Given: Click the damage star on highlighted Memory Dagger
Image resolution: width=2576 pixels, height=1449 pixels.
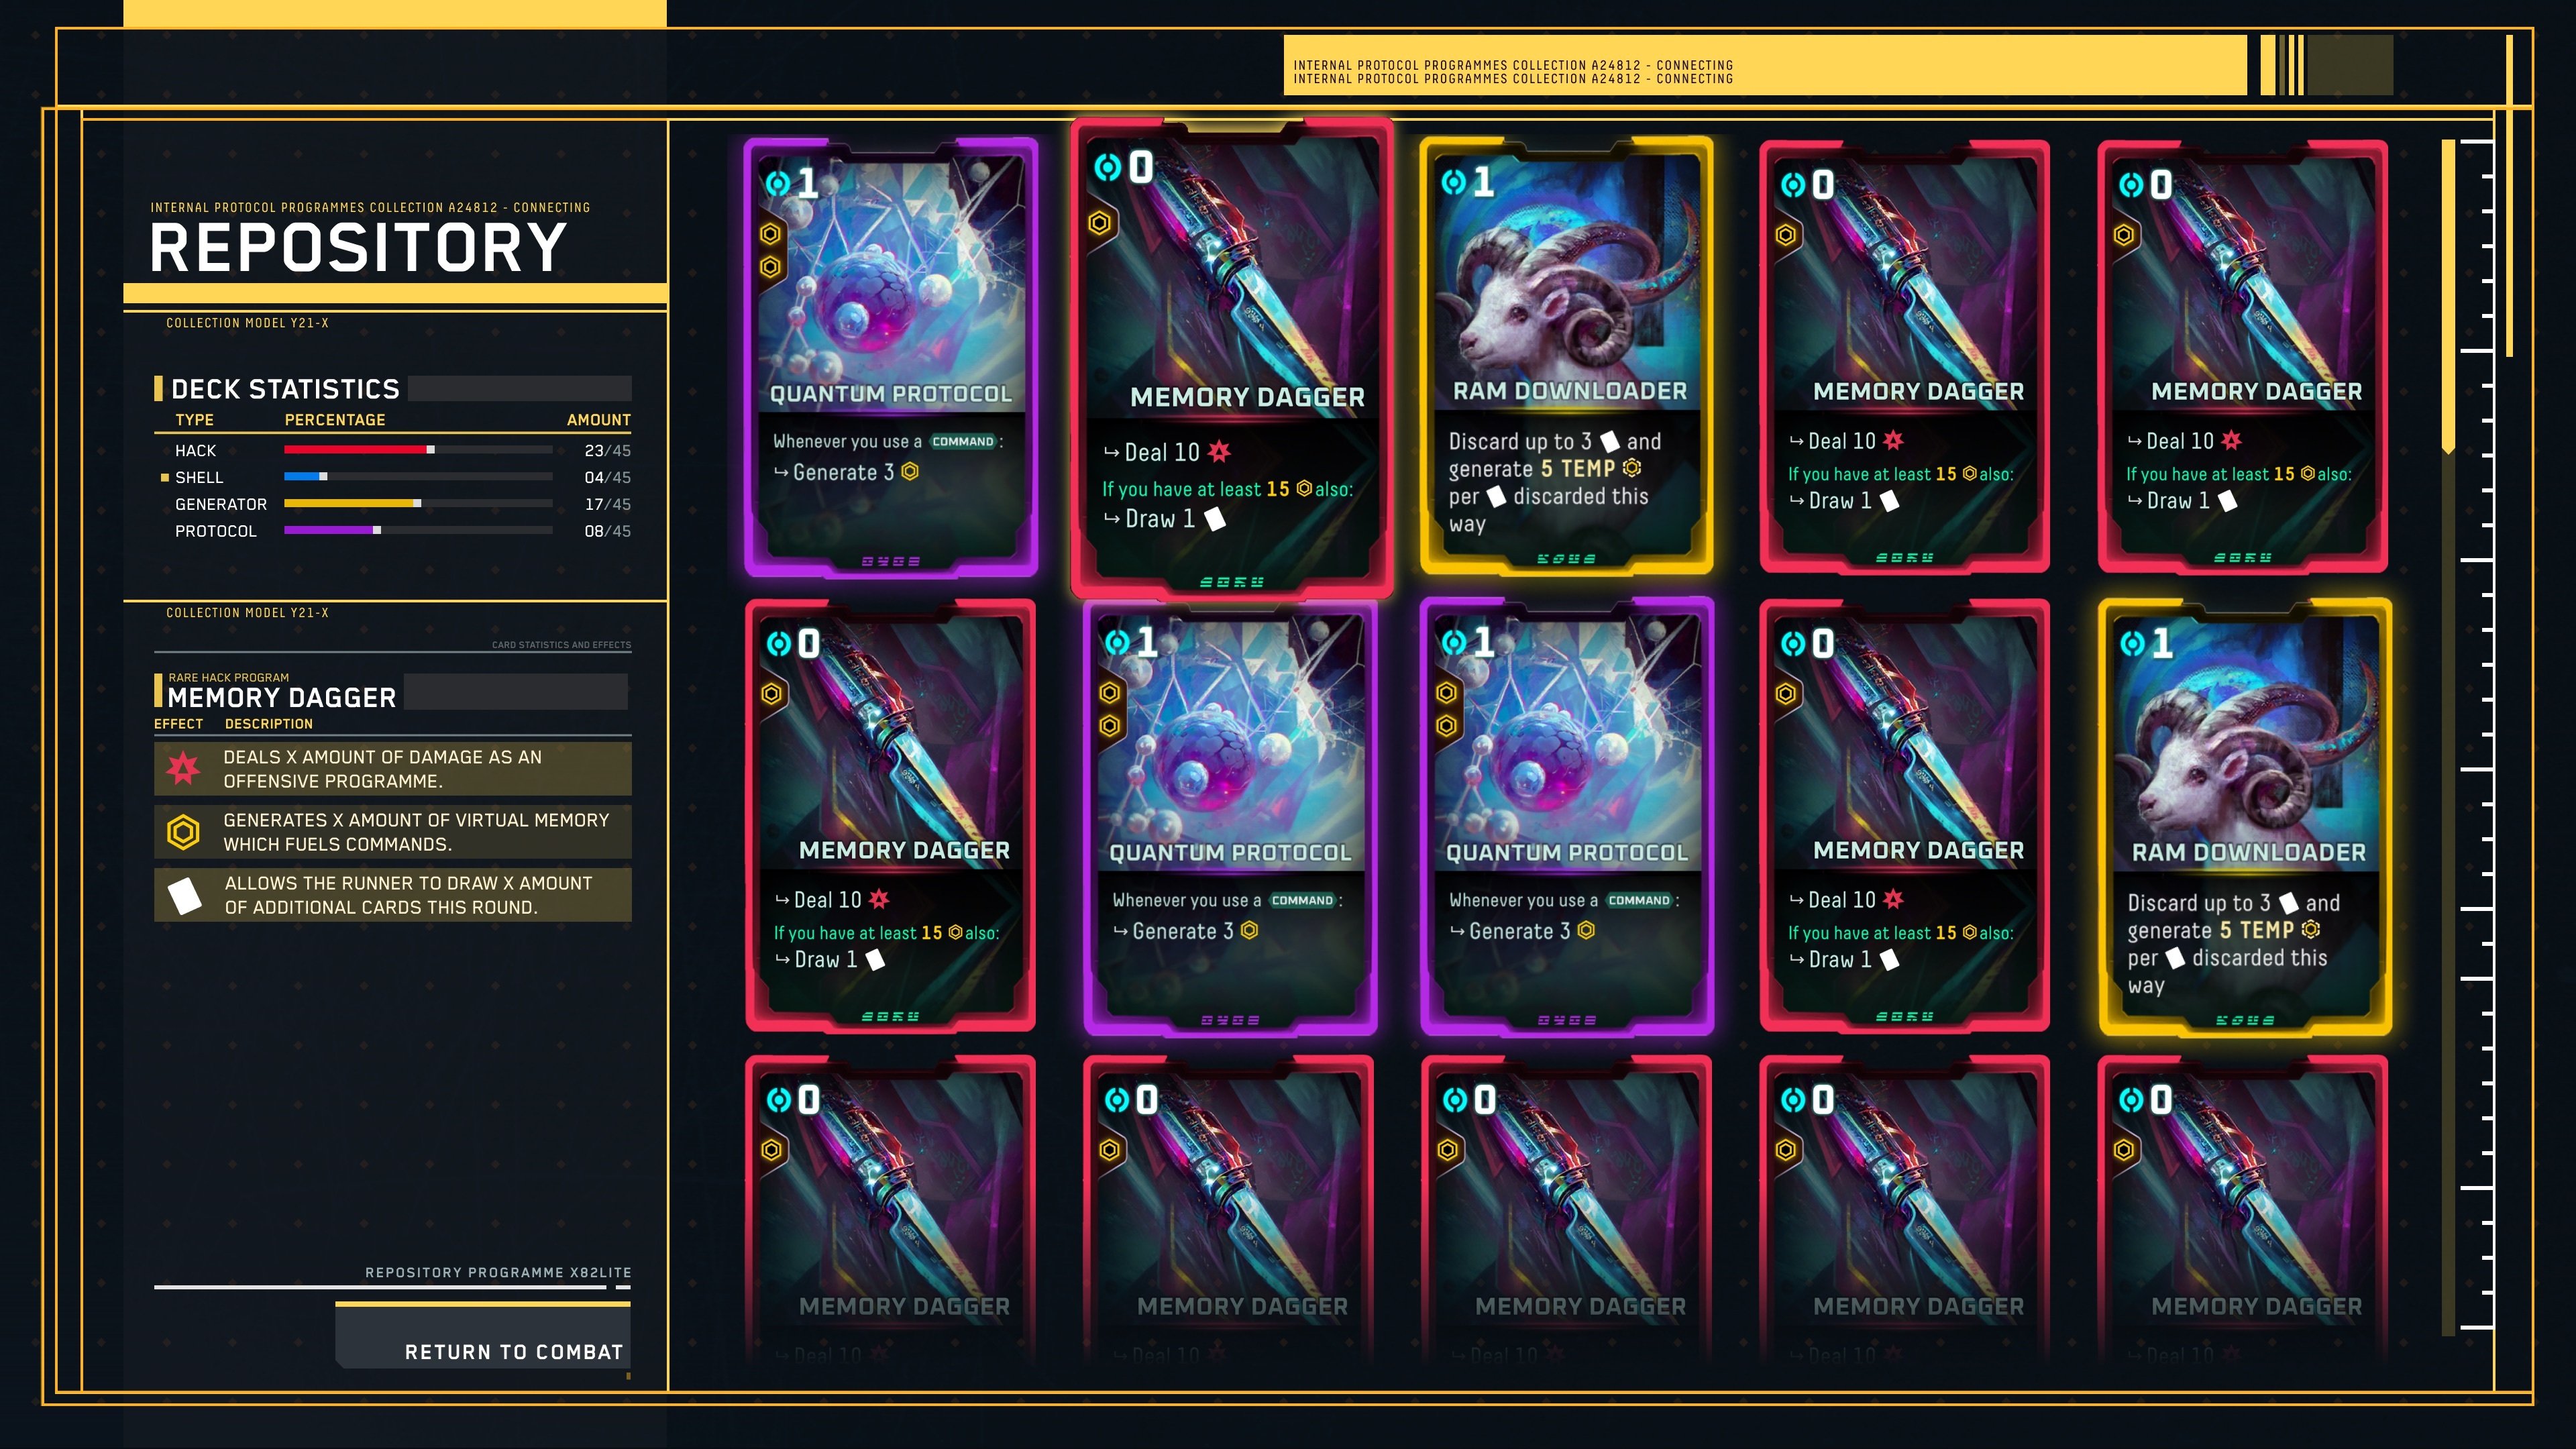Looking at the screenshot, I should pyautogui.click(x=1218, y=452).
